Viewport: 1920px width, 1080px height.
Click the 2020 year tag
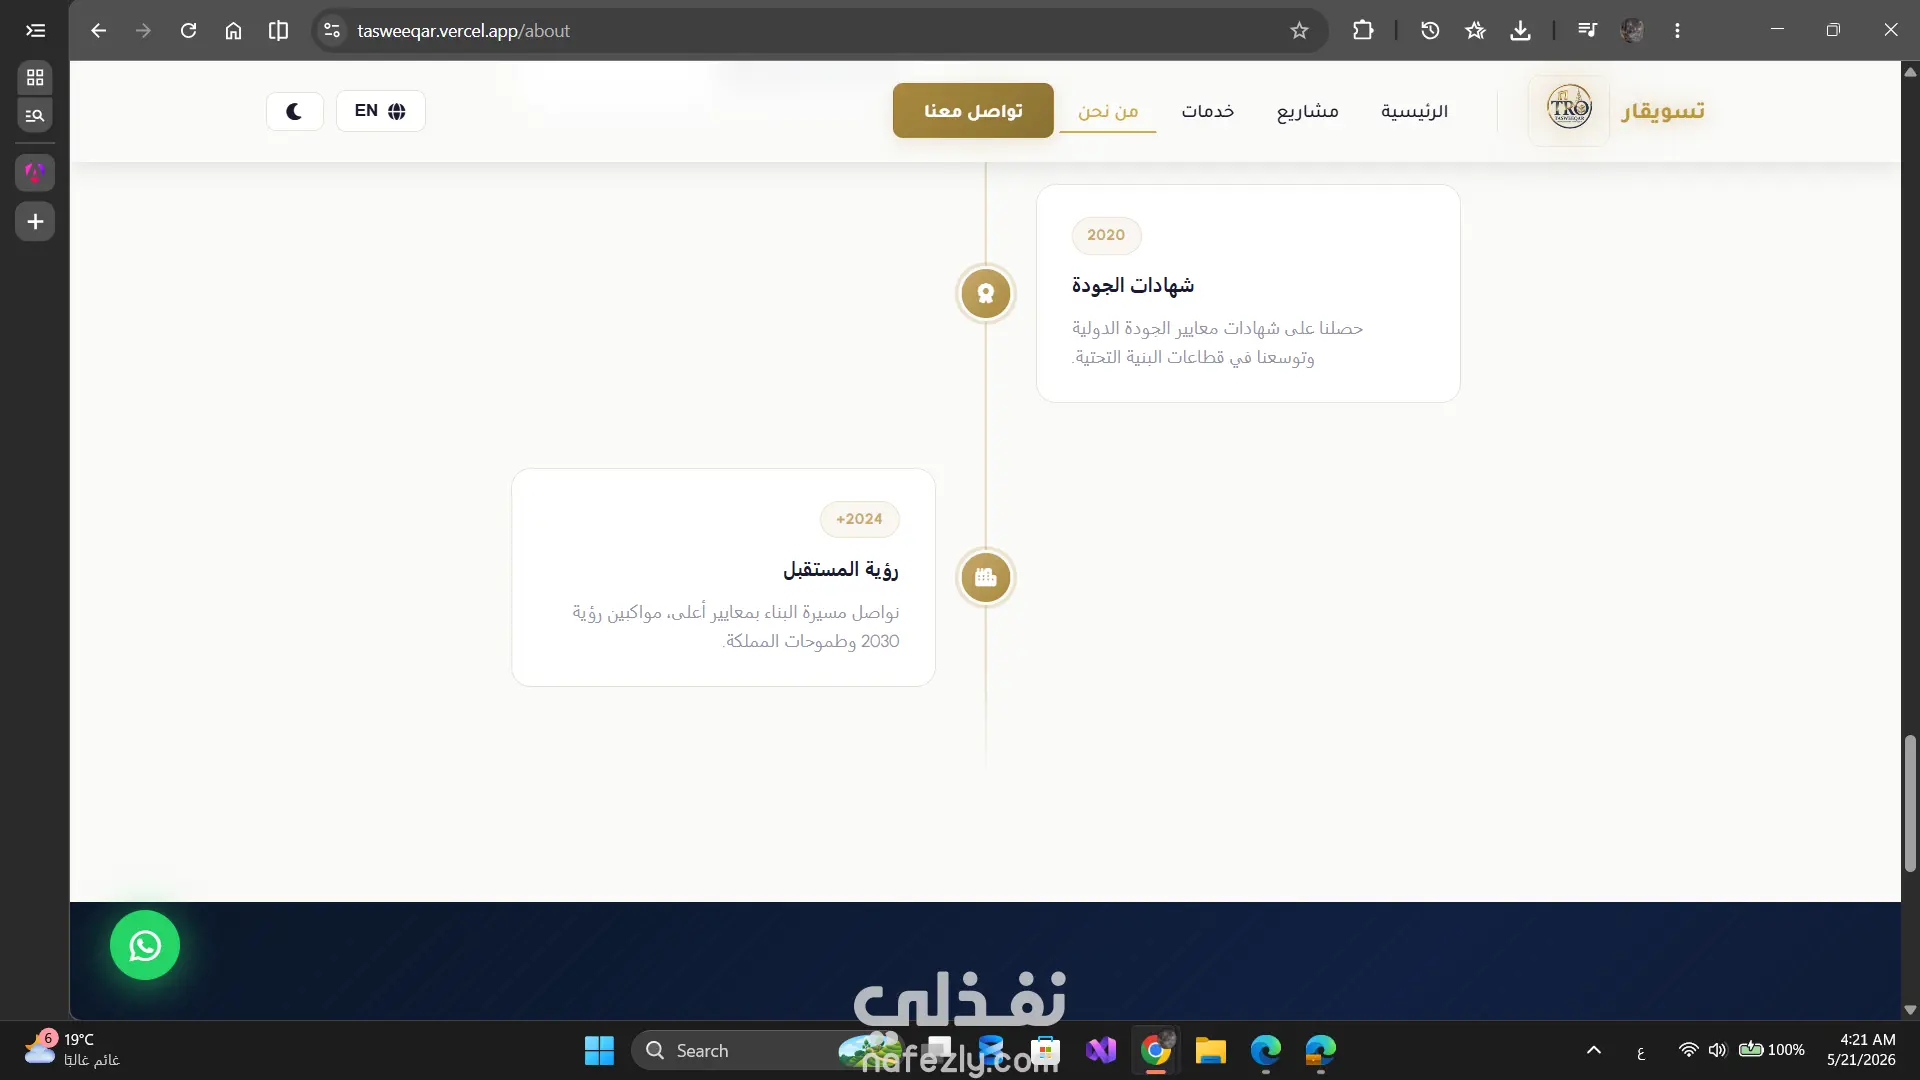click(x=1106, y=235)
